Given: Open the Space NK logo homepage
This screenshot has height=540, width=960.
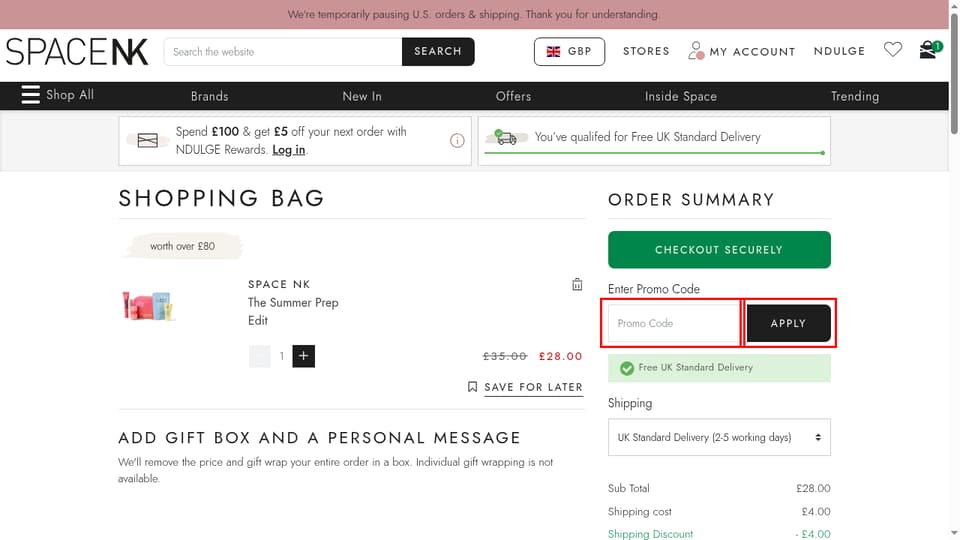Looking at the screenshot, I should pyautogui.click(x=77, y=51).
